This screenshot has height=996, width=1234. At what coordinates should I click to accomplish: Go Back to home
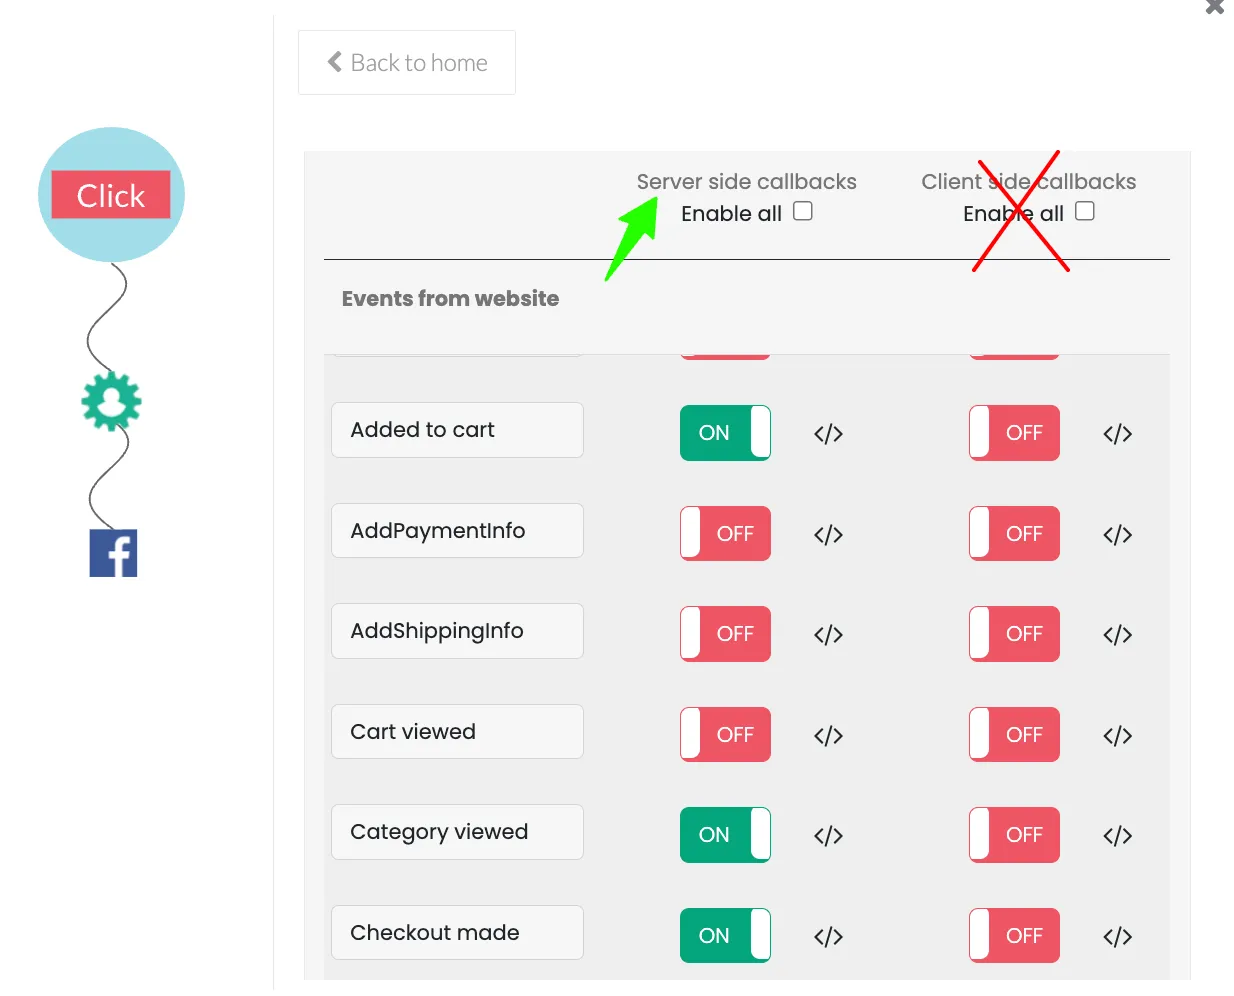pos(407,63)
